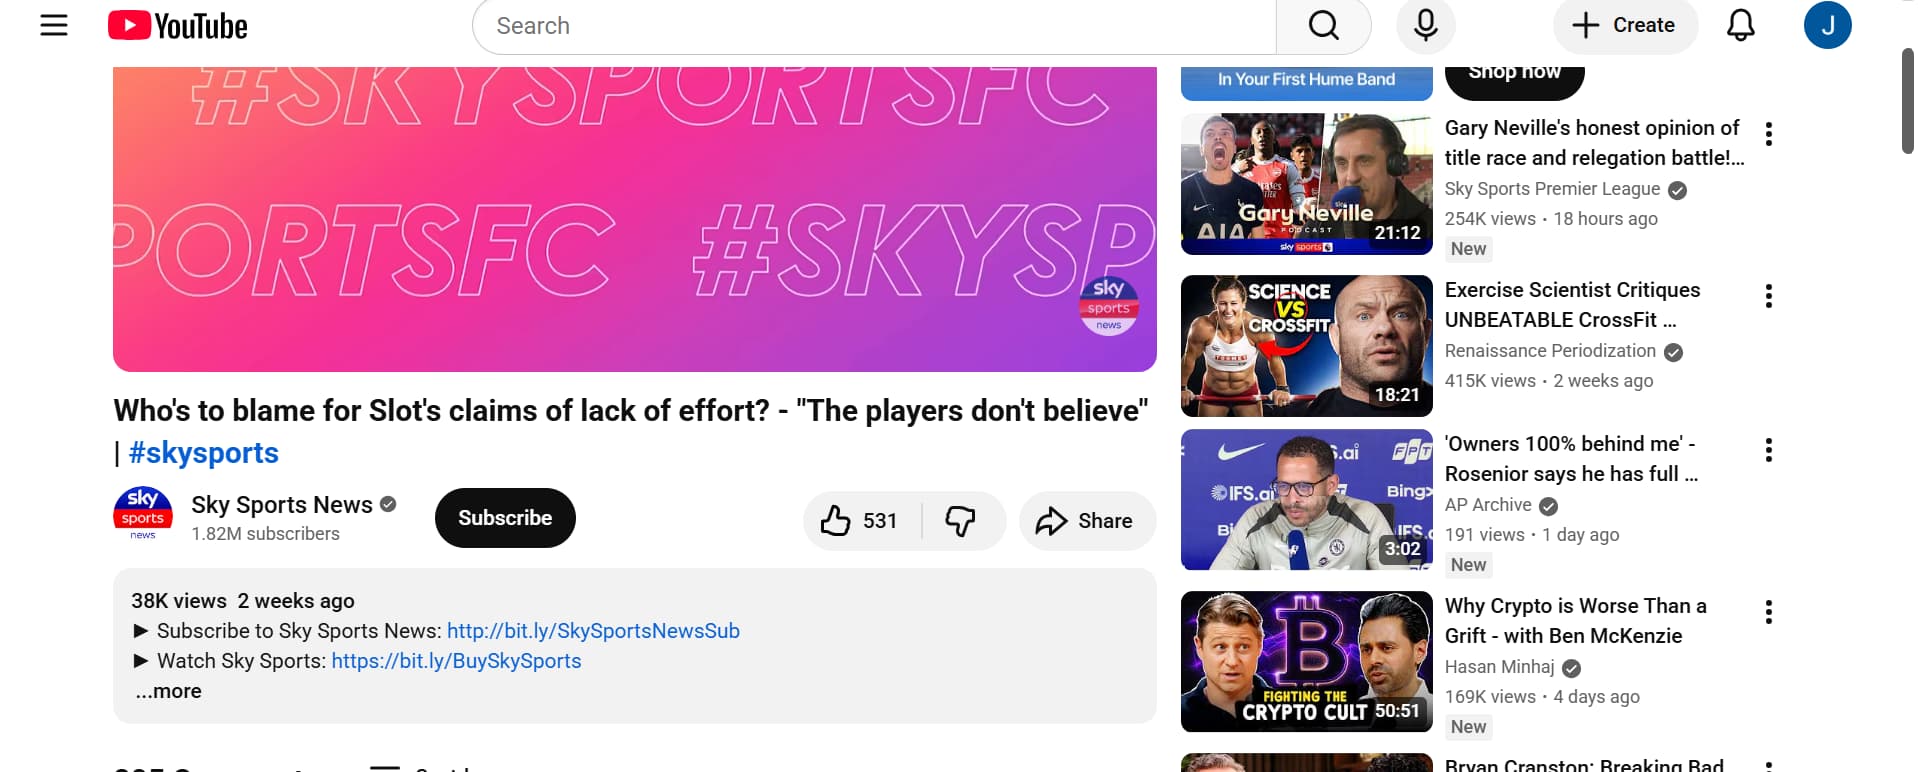Open options for Gary Neville video

pos(1768,134)
